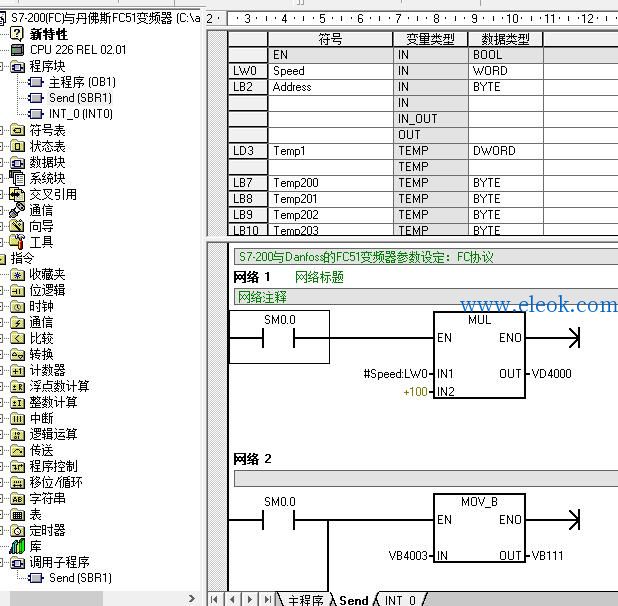Open the 计数器 instruction folder
The height and width of the screenshot is (606, 618).
pos(17,370)
